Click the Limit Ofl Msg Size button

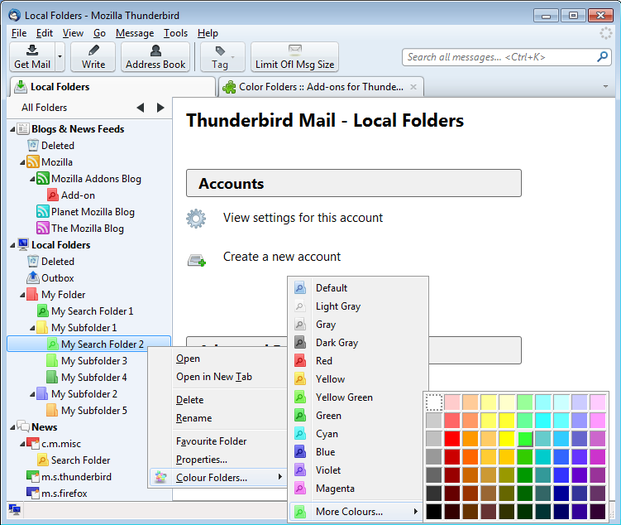pos(294,57)
